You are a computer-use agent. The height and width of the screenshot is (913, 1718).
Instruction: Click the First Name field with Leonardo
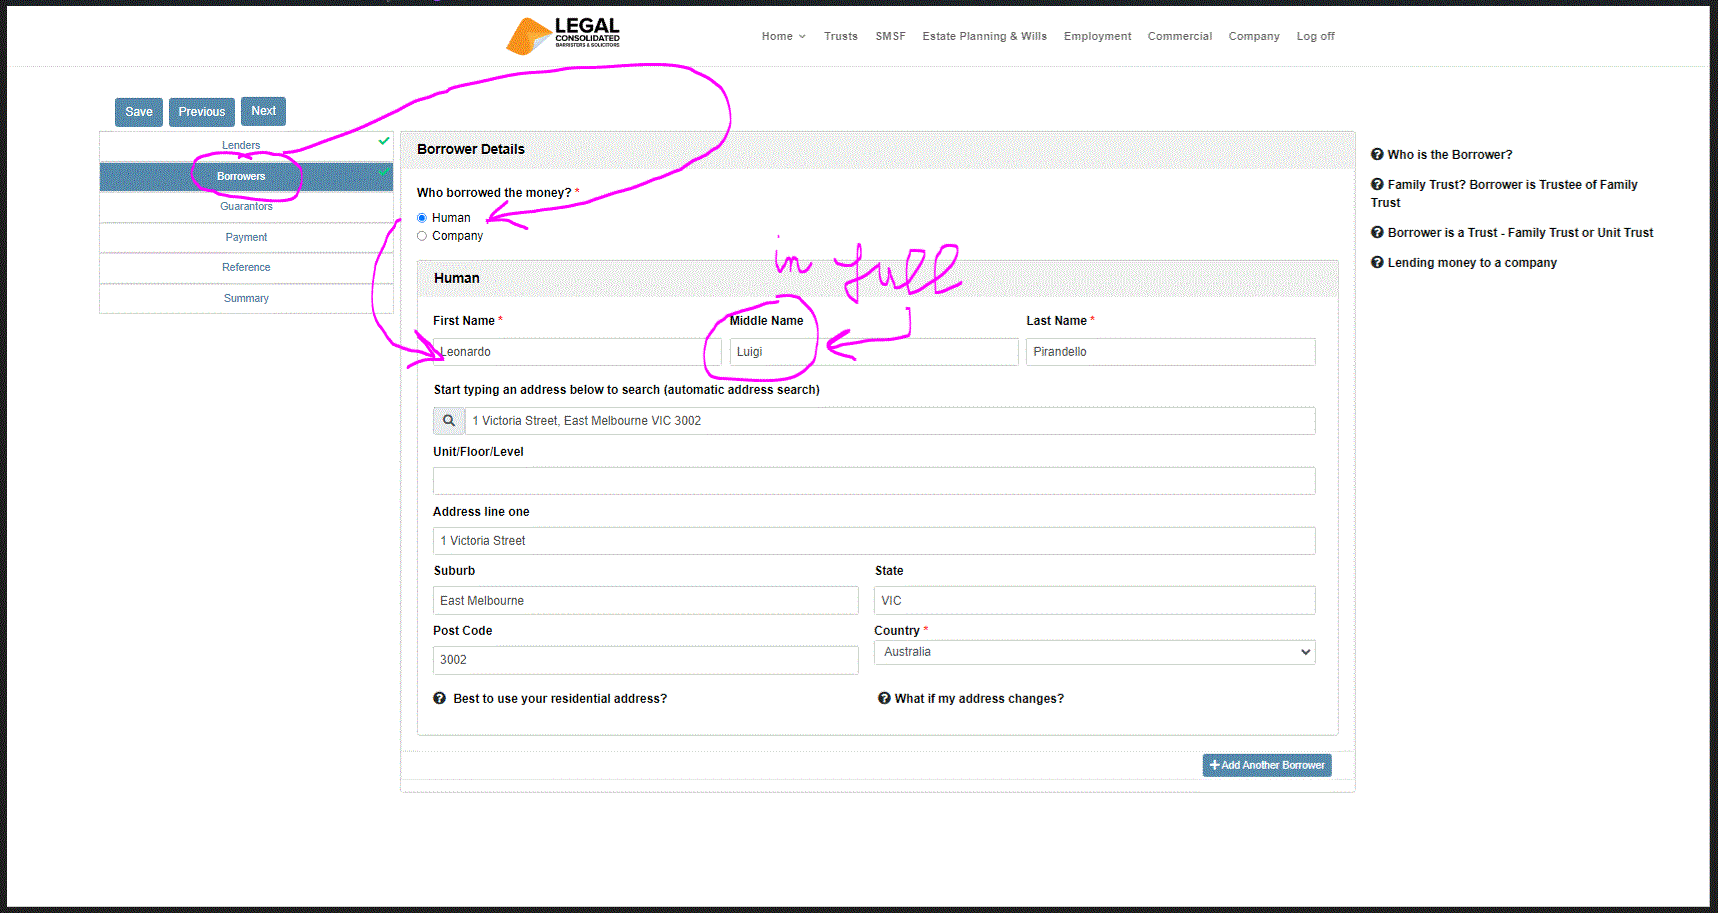coord(577,352)
